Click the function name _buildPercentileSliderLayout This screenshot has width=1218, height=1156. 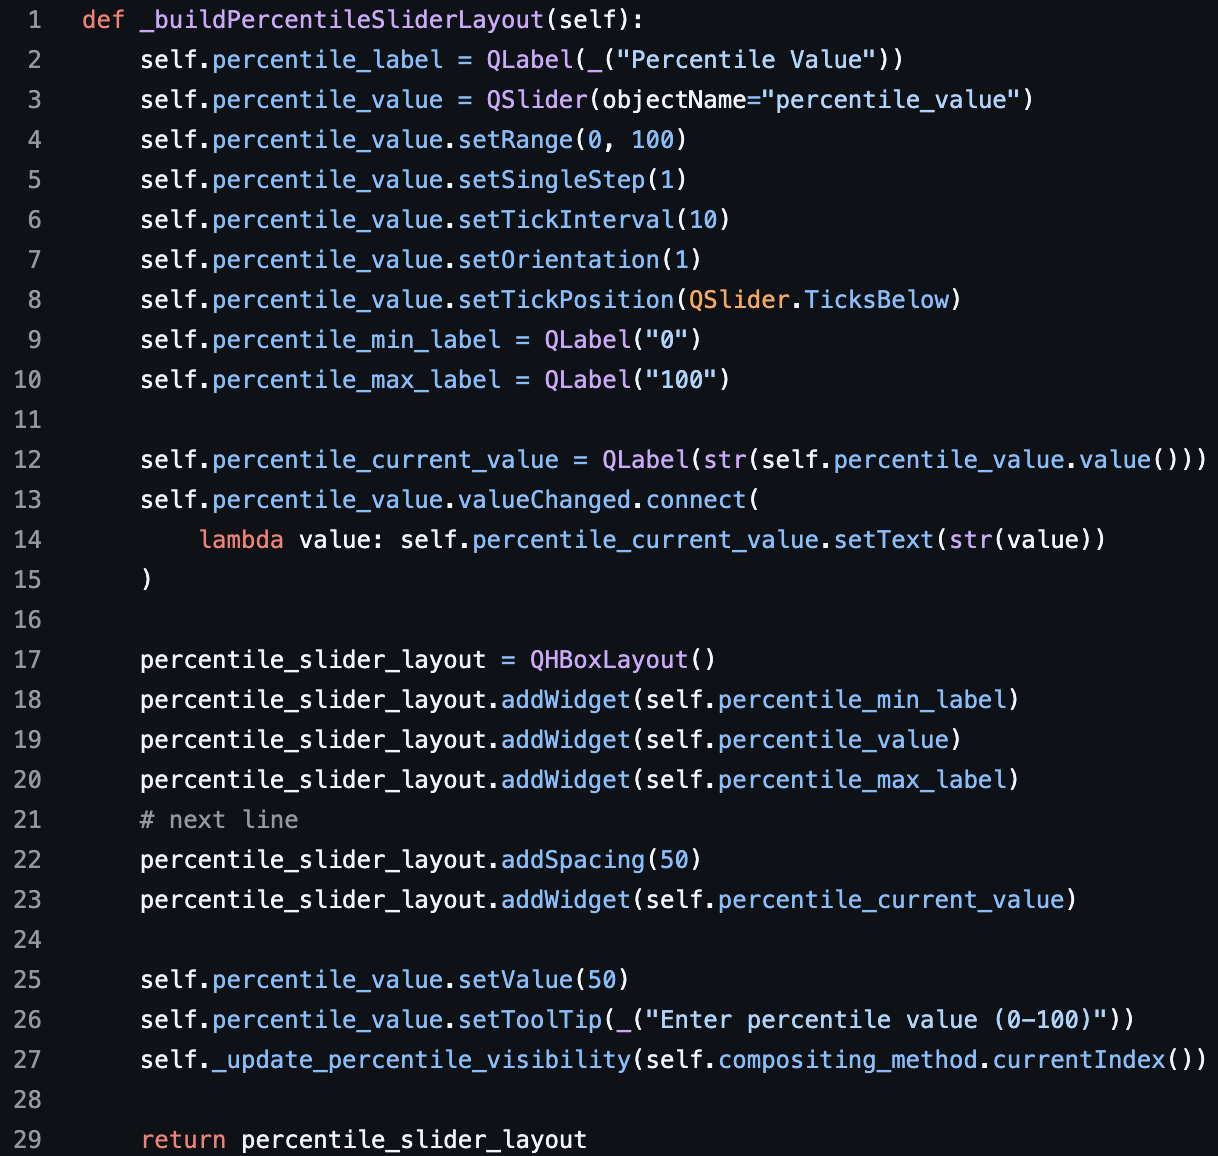coord(342,20)
